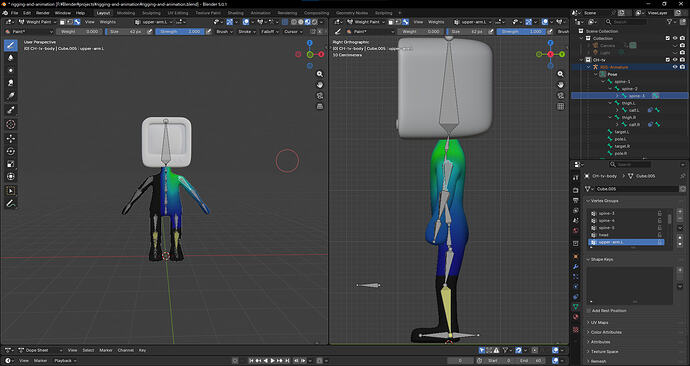The height and width of the screenshot is (366, 690).
Task: Select the Annotate tool
Action: tap(11, 204)
